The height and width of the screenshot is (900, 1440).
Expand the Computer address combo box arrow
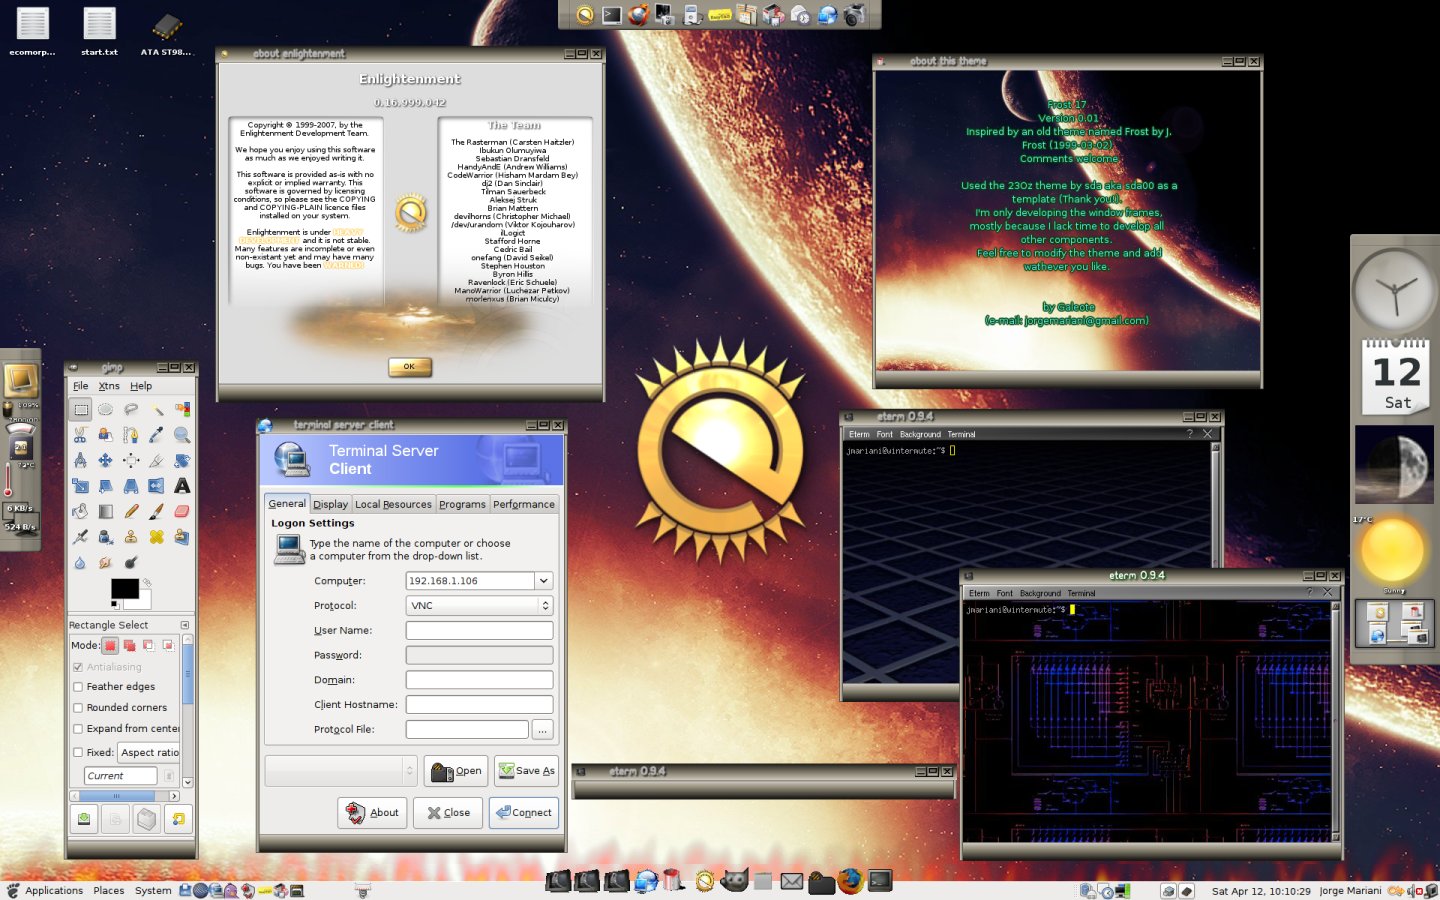(544, 581)
